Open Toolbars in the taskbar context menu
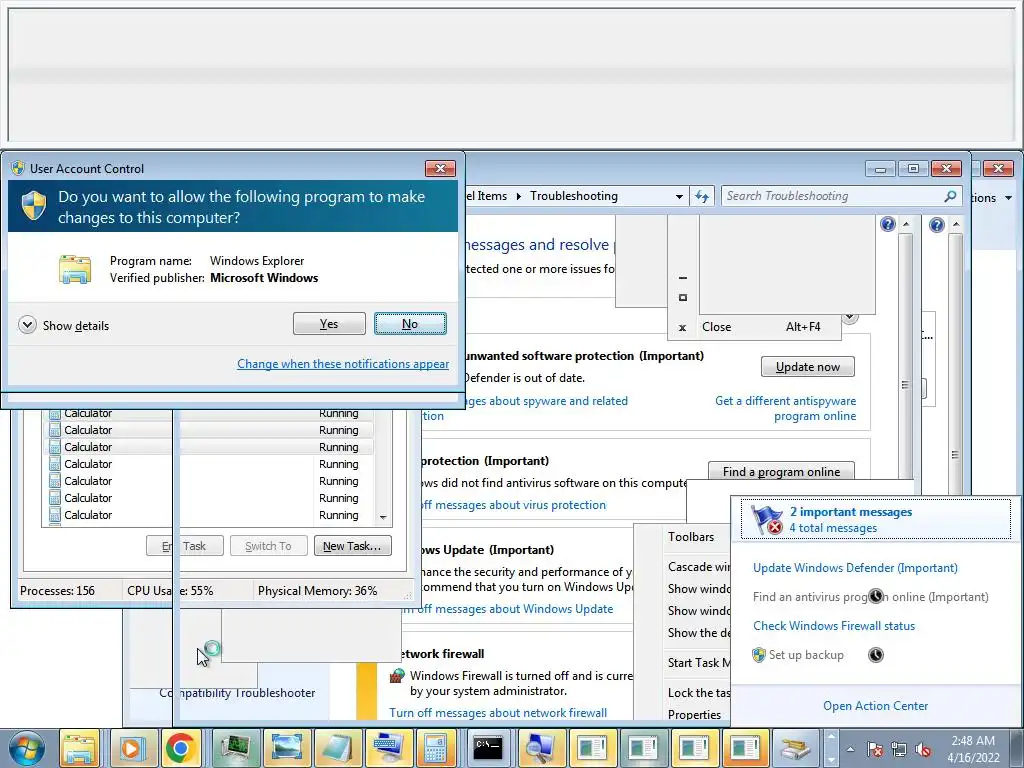1024x768 pixels. (x=691, y=537)
